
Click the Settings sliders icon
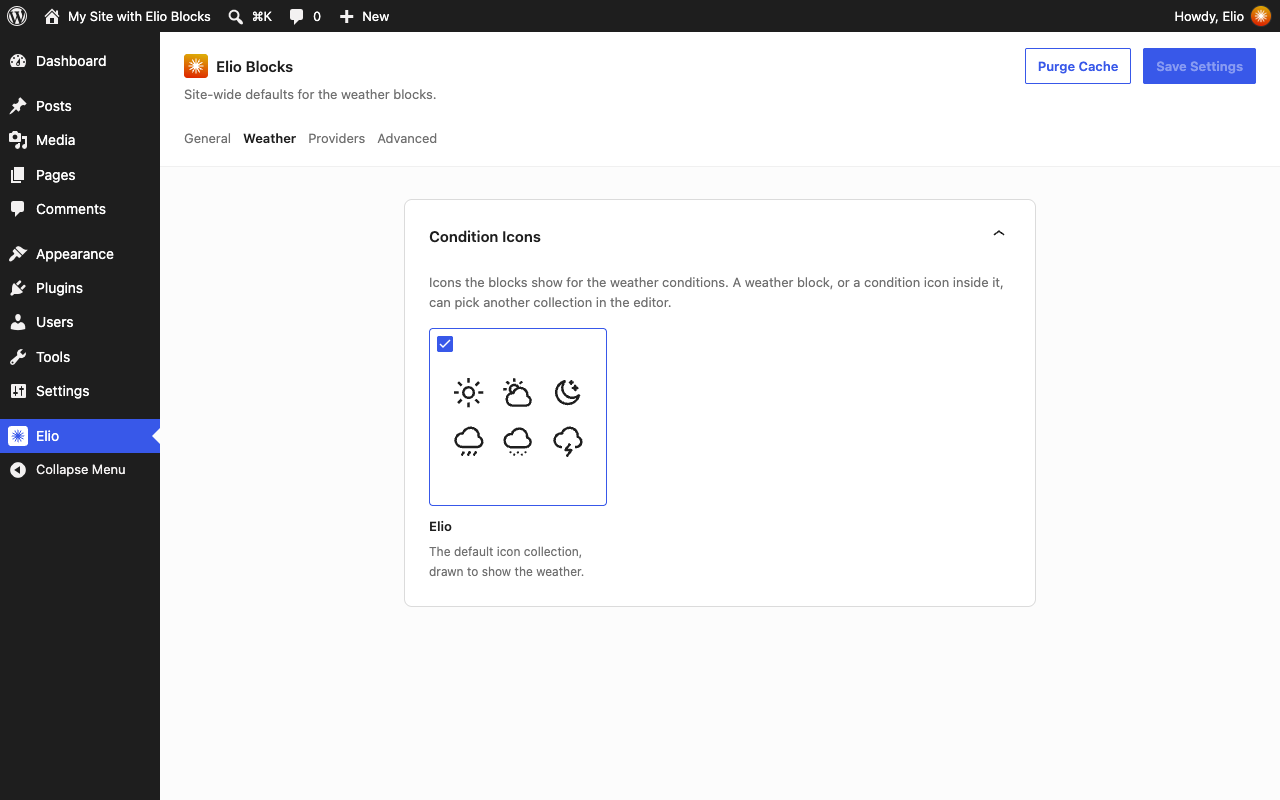18,391
